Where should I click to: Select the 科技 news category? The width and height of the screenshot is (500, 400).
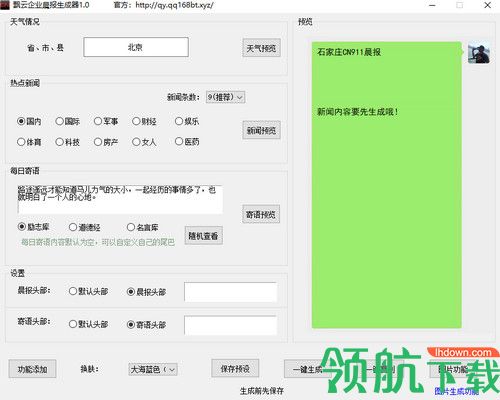pyautogui.click(x=68, y=142)
